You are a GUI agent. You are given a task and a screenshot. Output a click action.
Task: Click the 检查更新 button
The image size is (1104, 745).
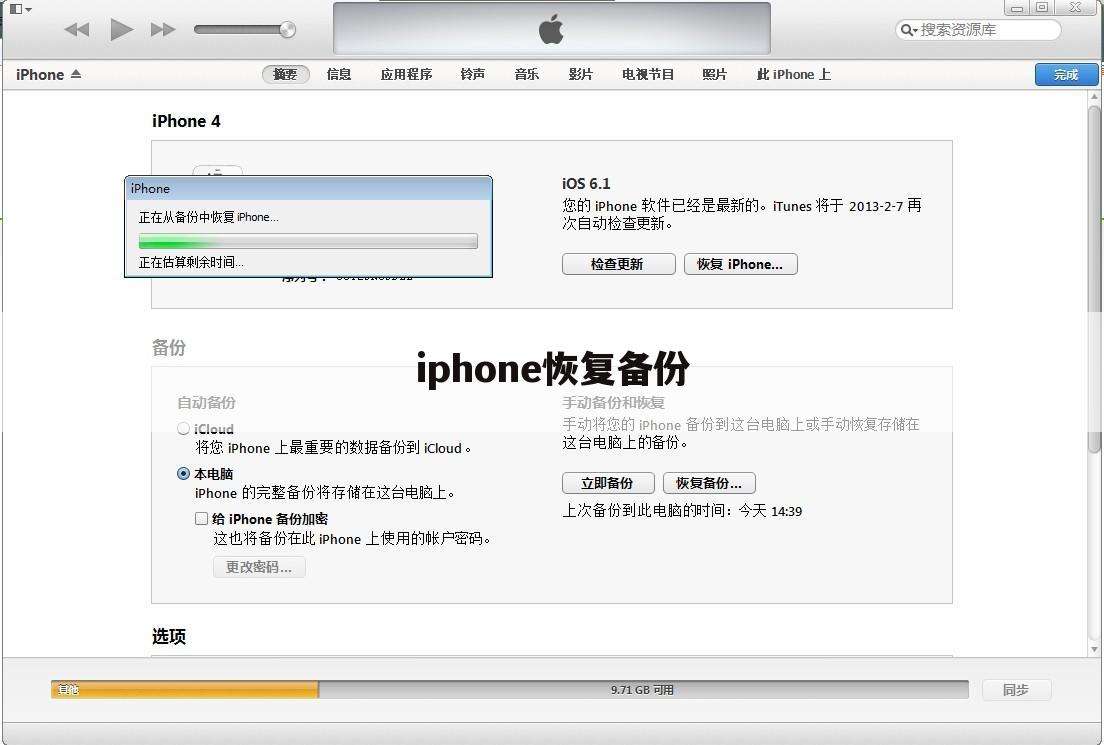click(618, 264)
